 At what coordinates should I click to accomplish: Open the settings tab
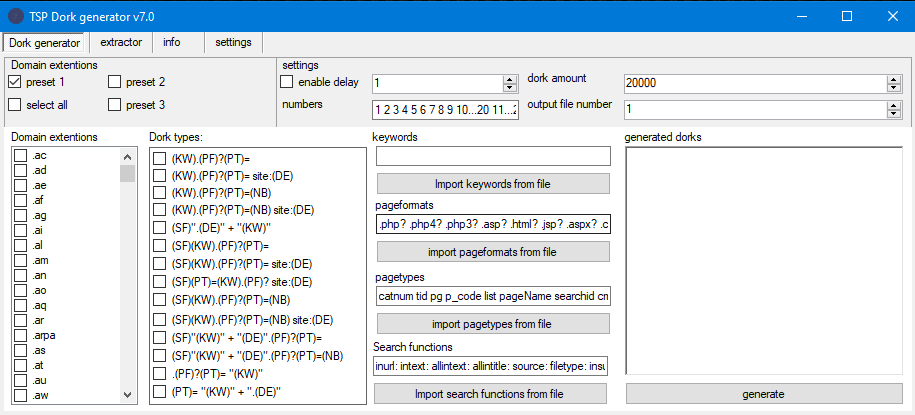[x=233, y=43]
